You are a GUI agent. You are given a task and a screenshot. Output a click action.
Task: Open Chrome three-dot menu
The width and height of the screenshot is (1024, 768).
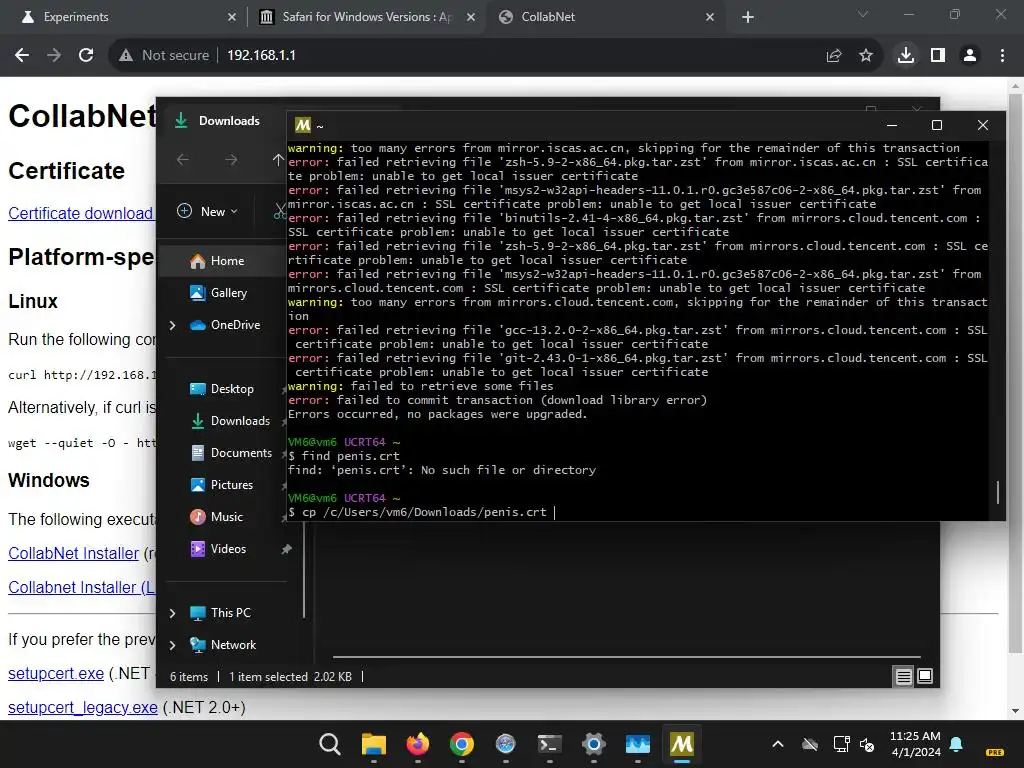point(1002,56)
